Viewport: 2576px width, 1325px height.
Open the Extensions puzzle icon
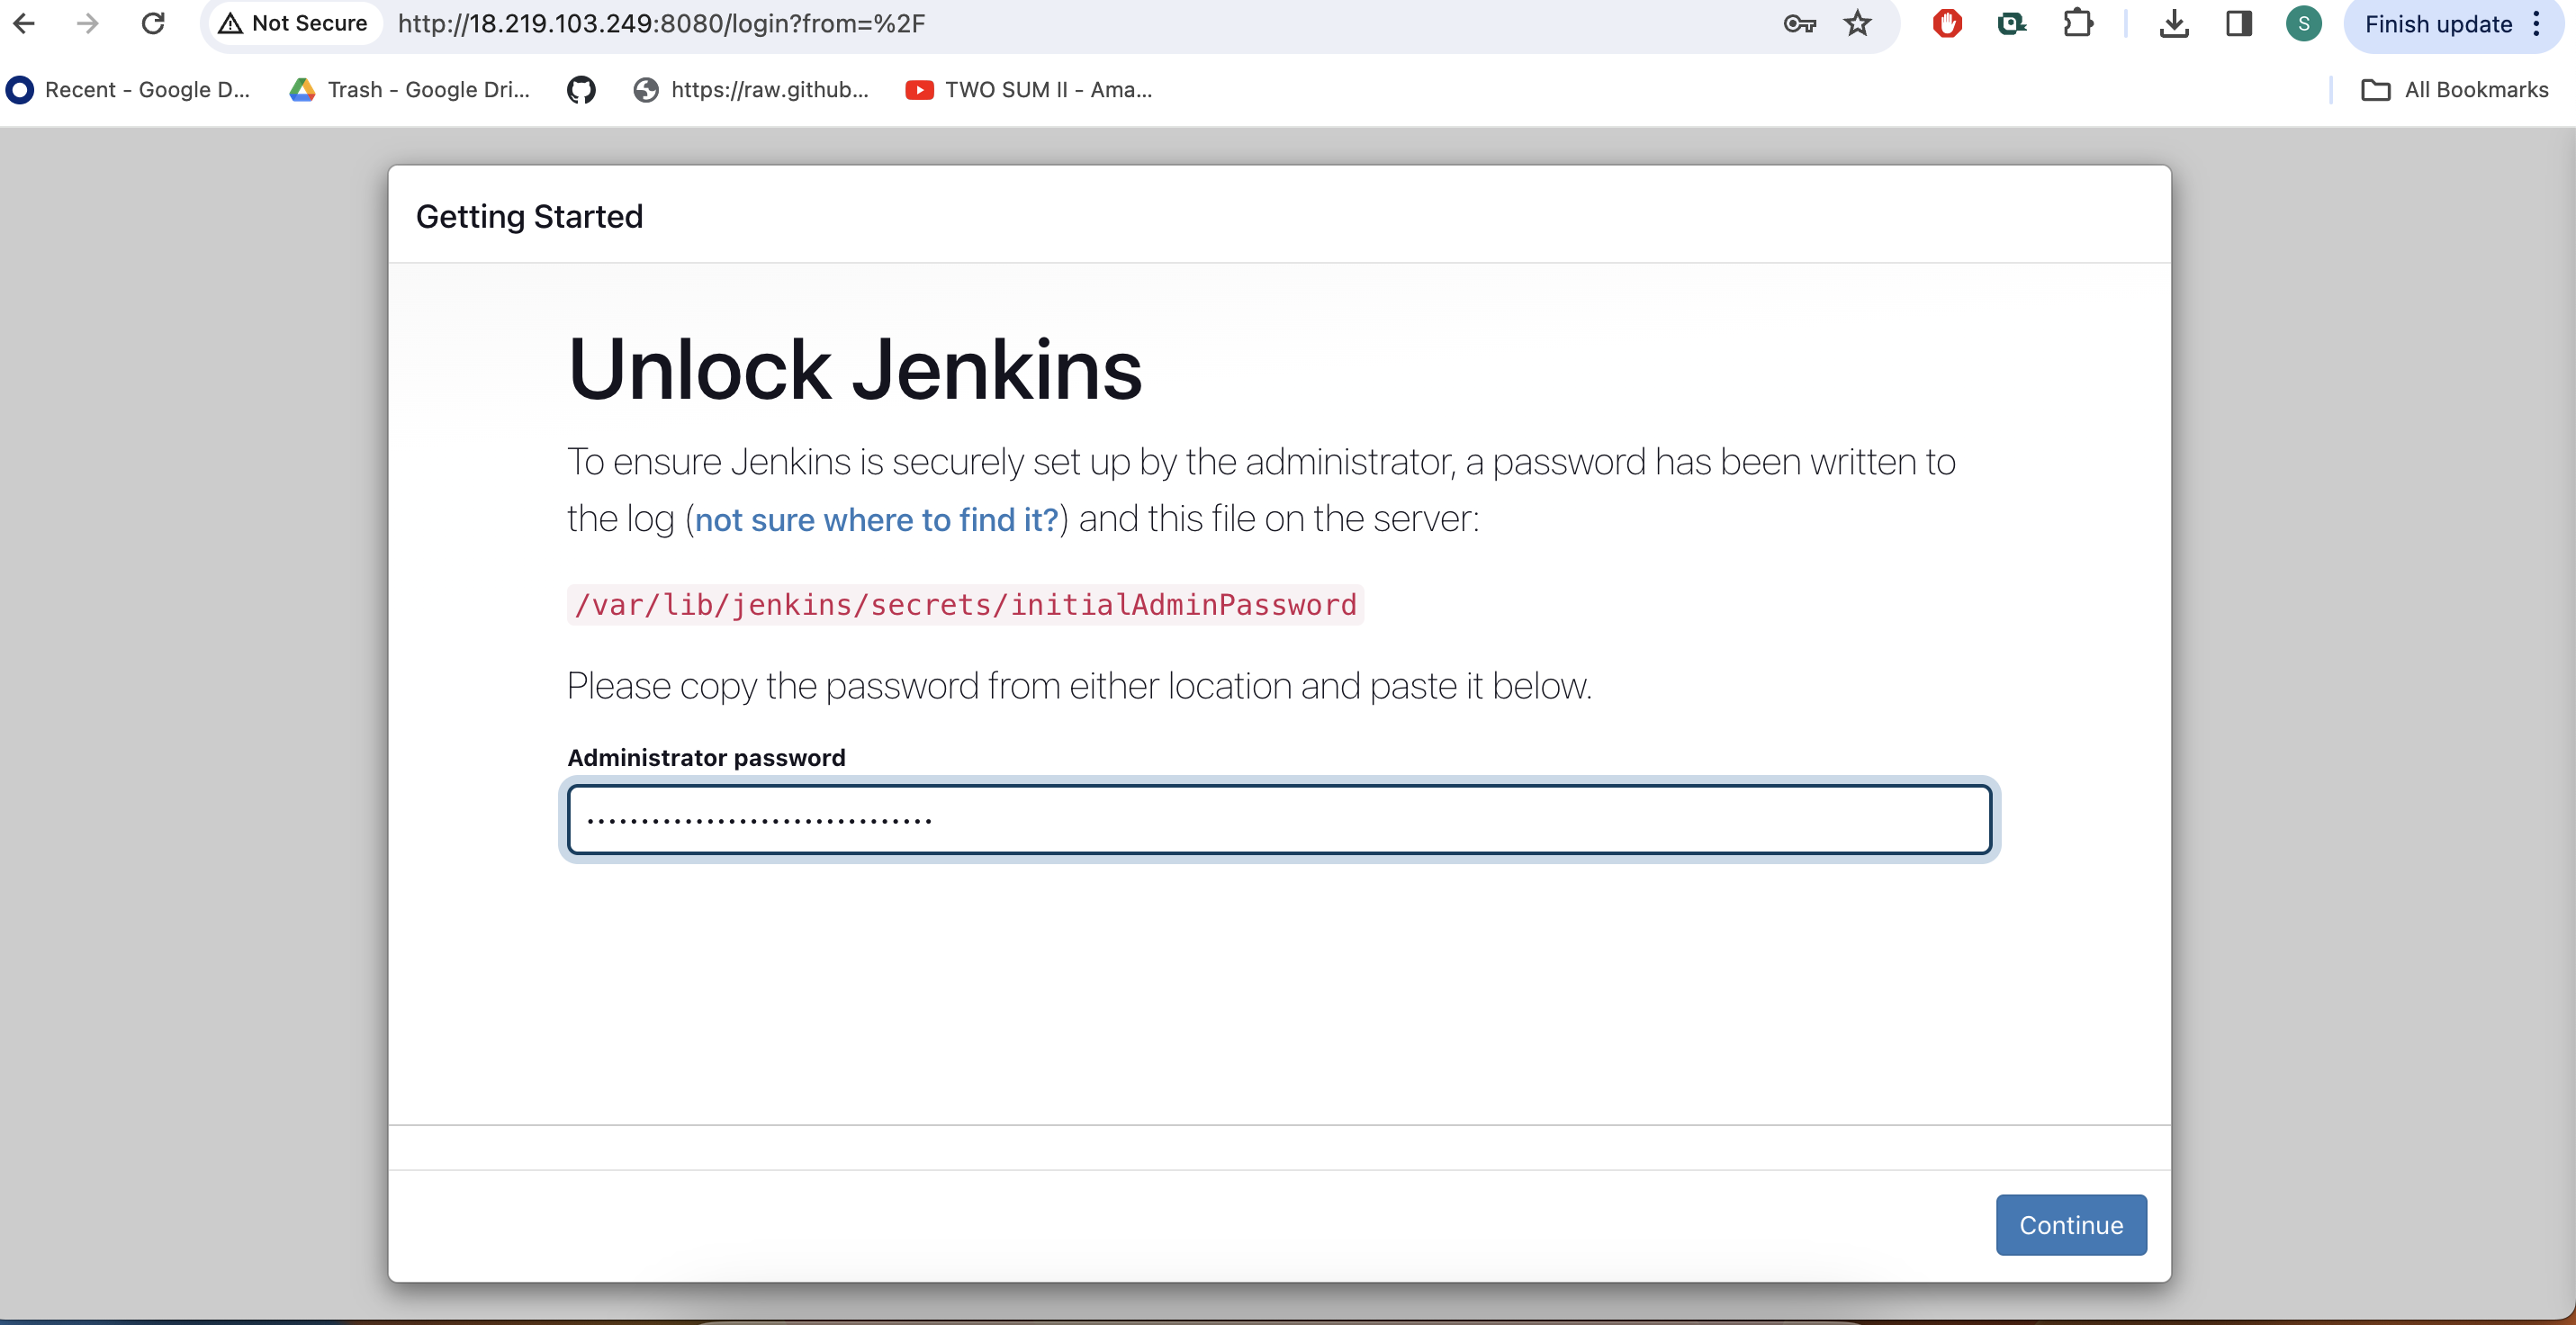(2078, 23)
